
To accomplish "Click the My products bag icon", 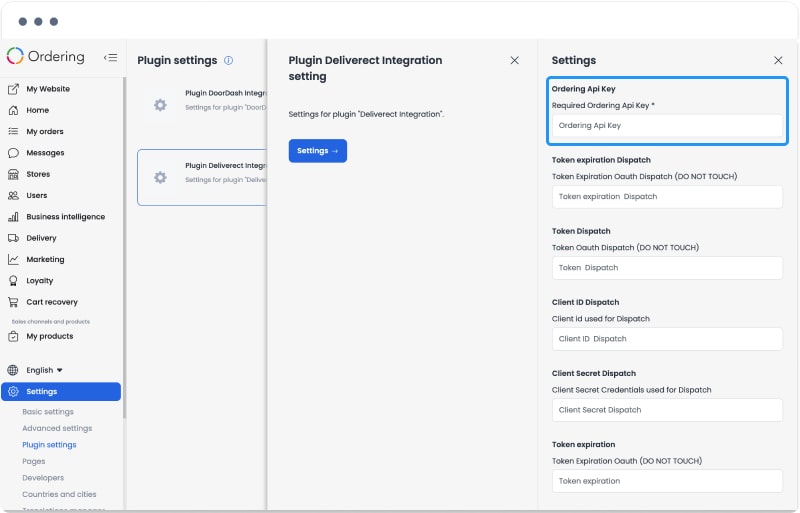I will pos(13,336).
